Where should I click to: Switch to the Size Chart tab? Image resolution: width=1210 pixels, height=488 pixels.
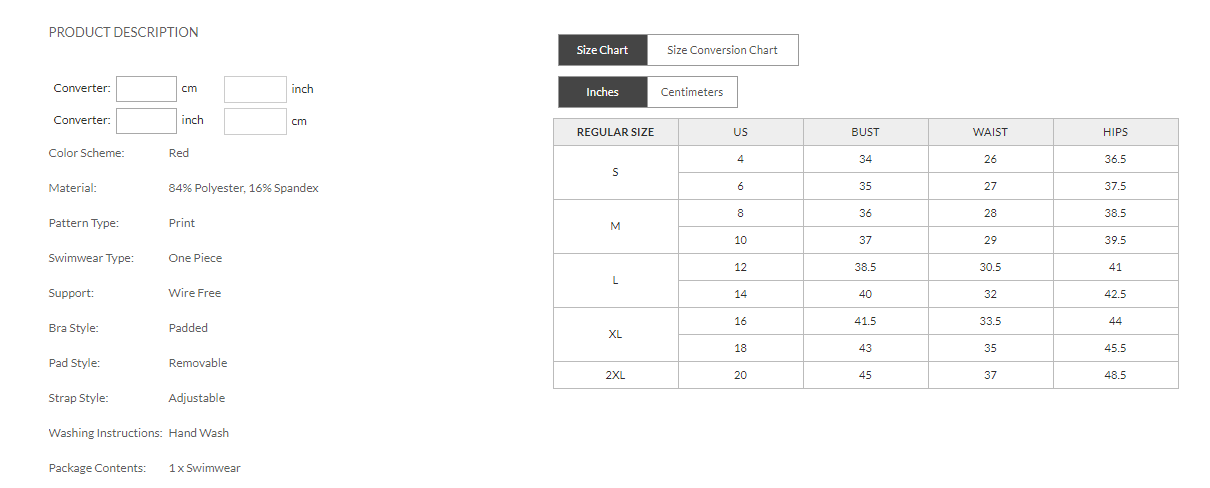[x=602, y=50]
